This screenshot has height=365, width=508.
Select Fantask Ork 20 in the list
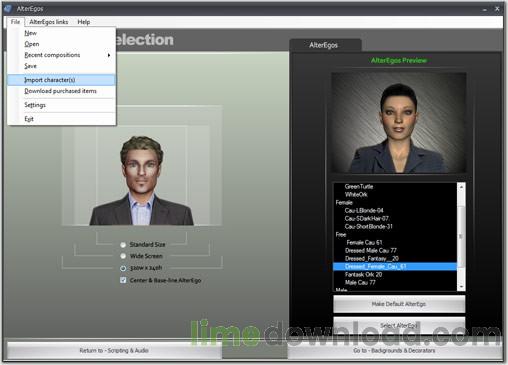pyautogui.click(x=363, y=274)
